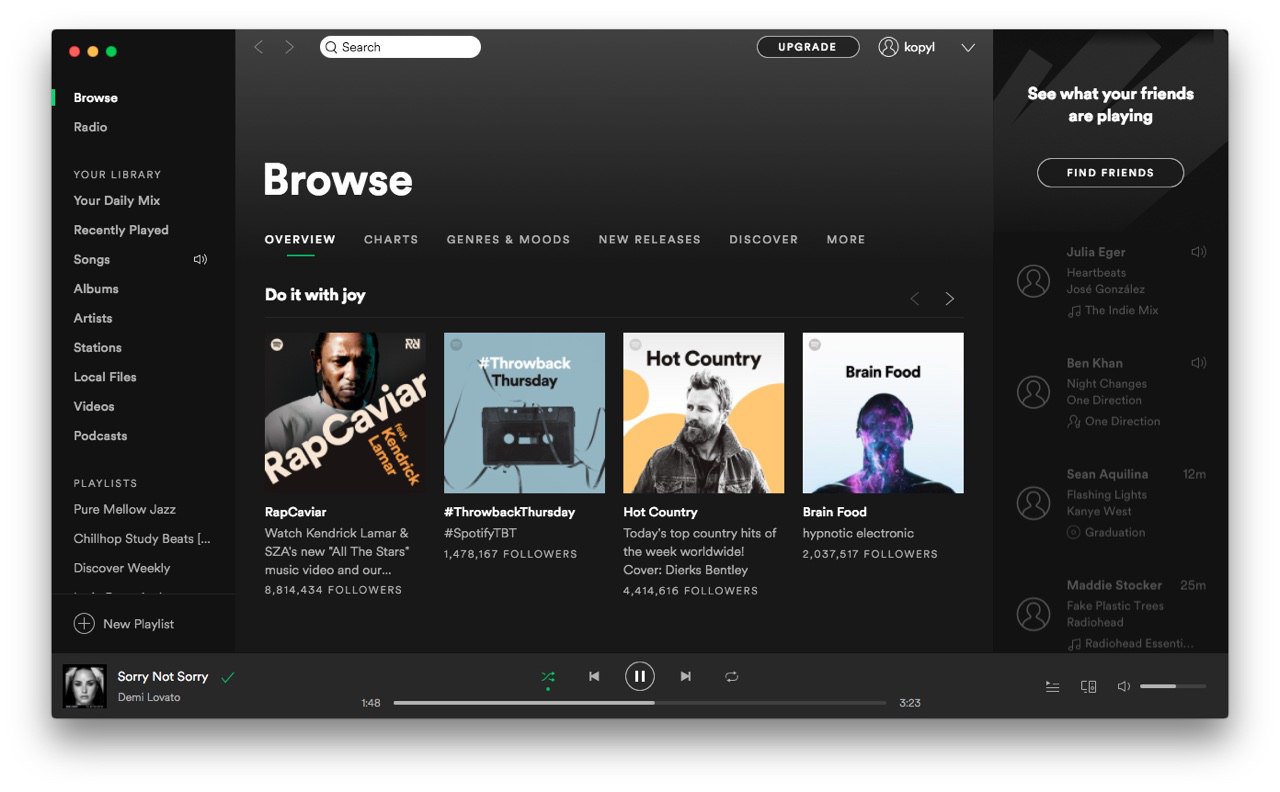Open the MORE tab menu
The height and width of the screenshot is (792, 1280).
point(846,240)
